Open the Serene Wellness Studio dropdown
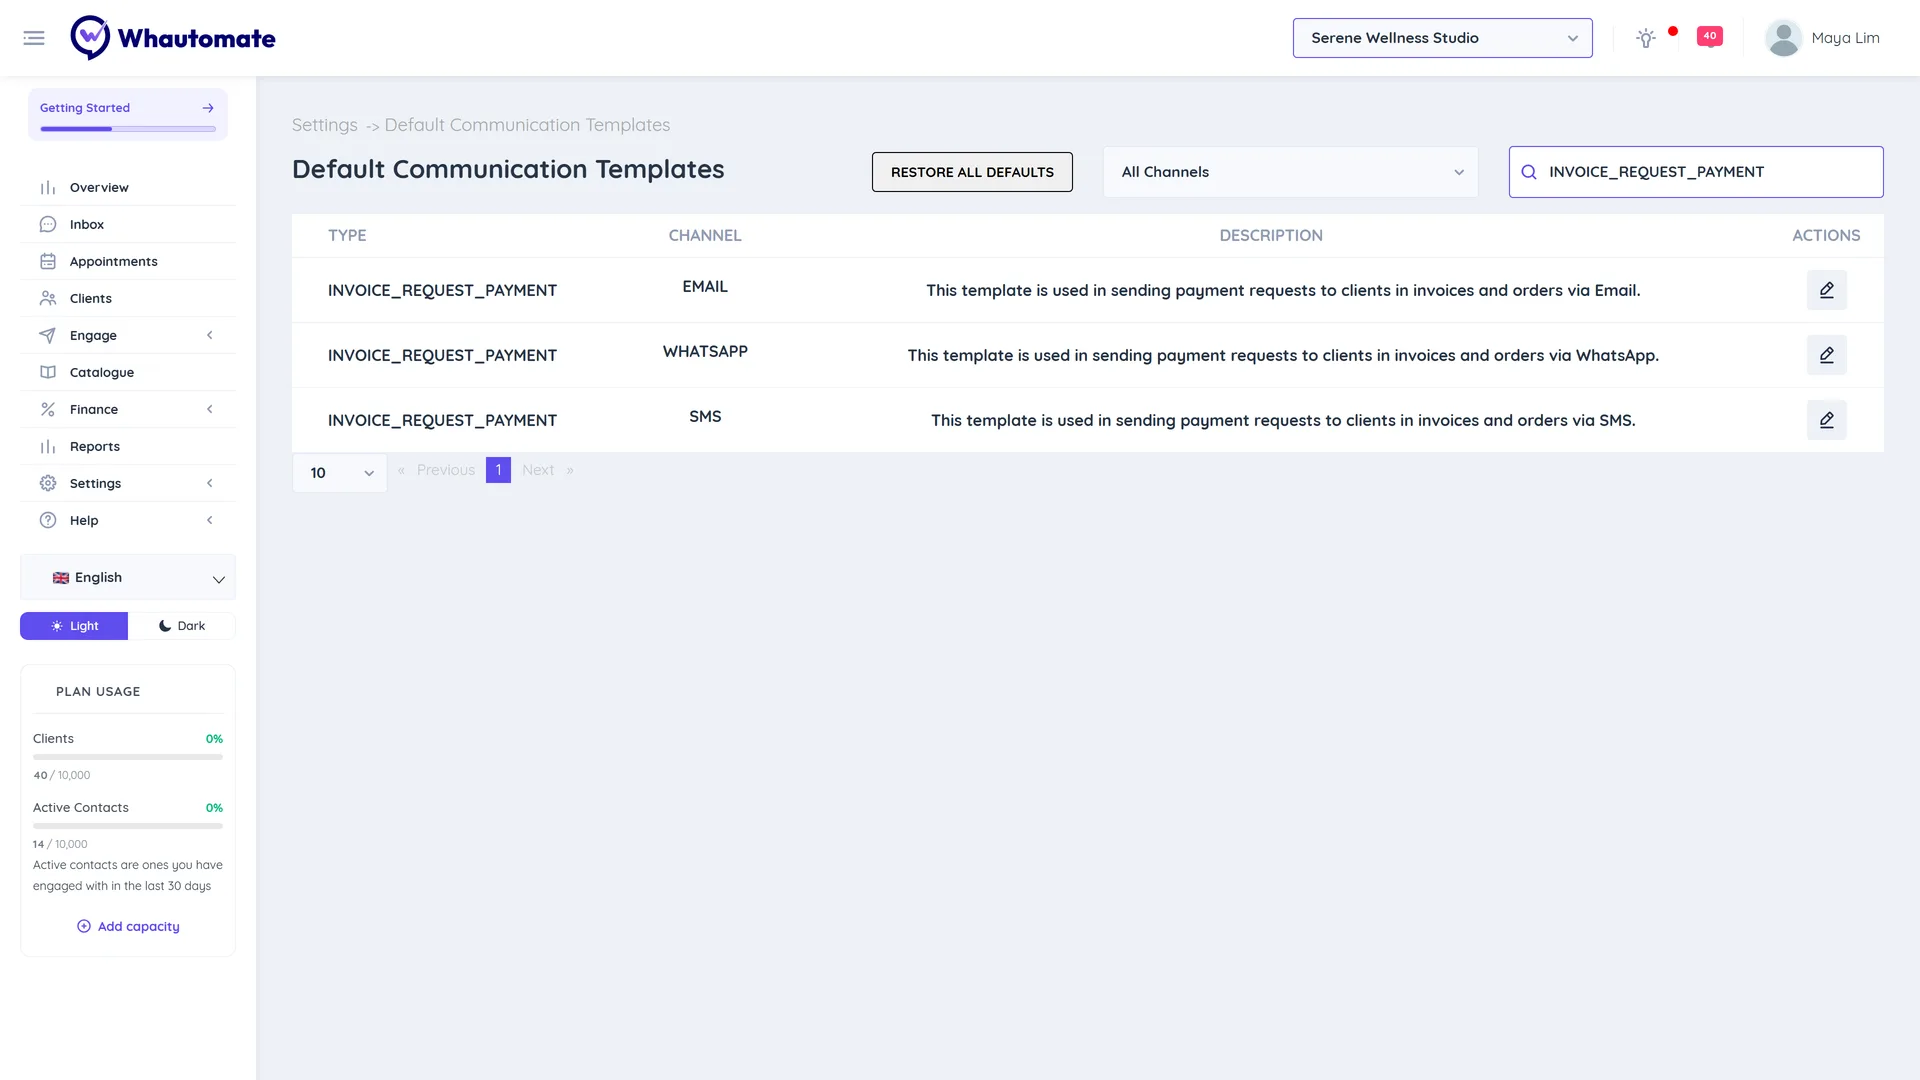This screenshot has width=1920, height=1080. point(1442,38)
